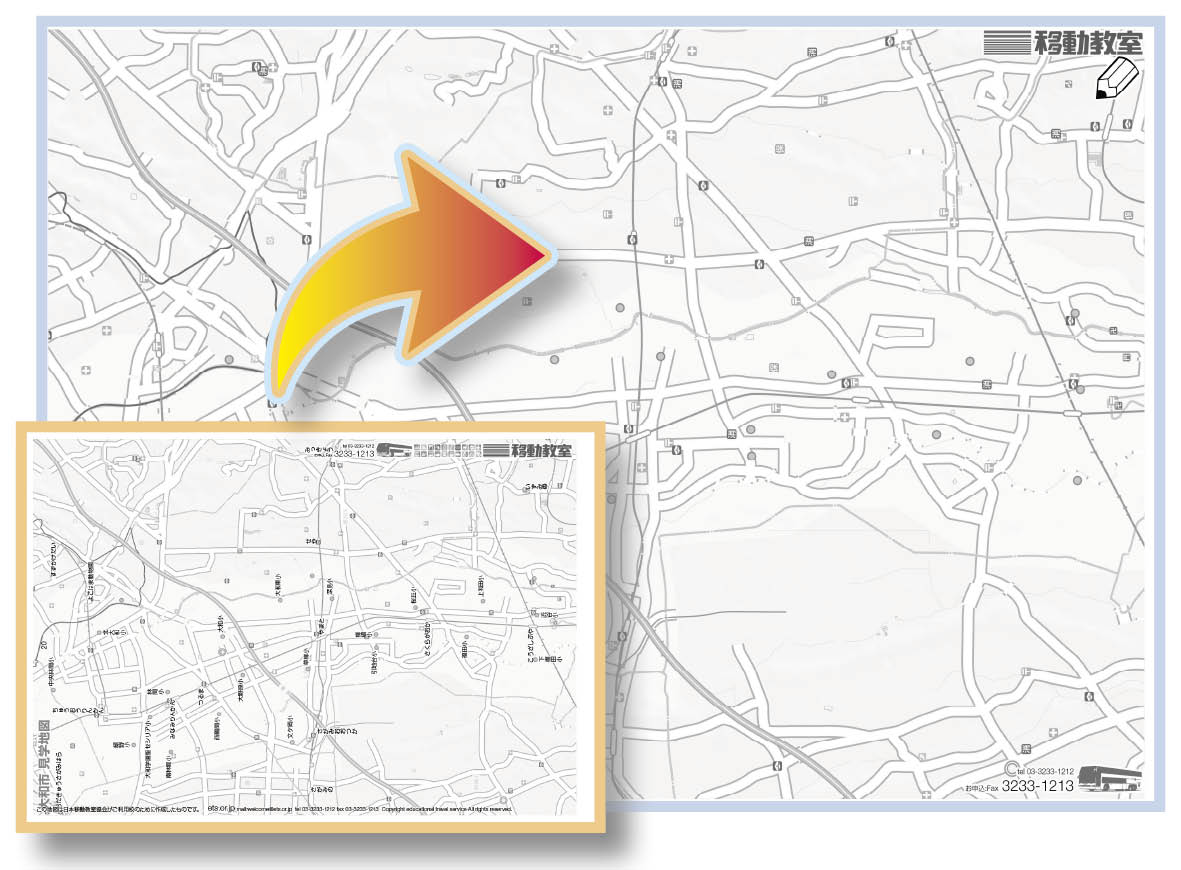Click the bus illustration in the large map corner
The image size is (1181, 870).
[1109, 779]
